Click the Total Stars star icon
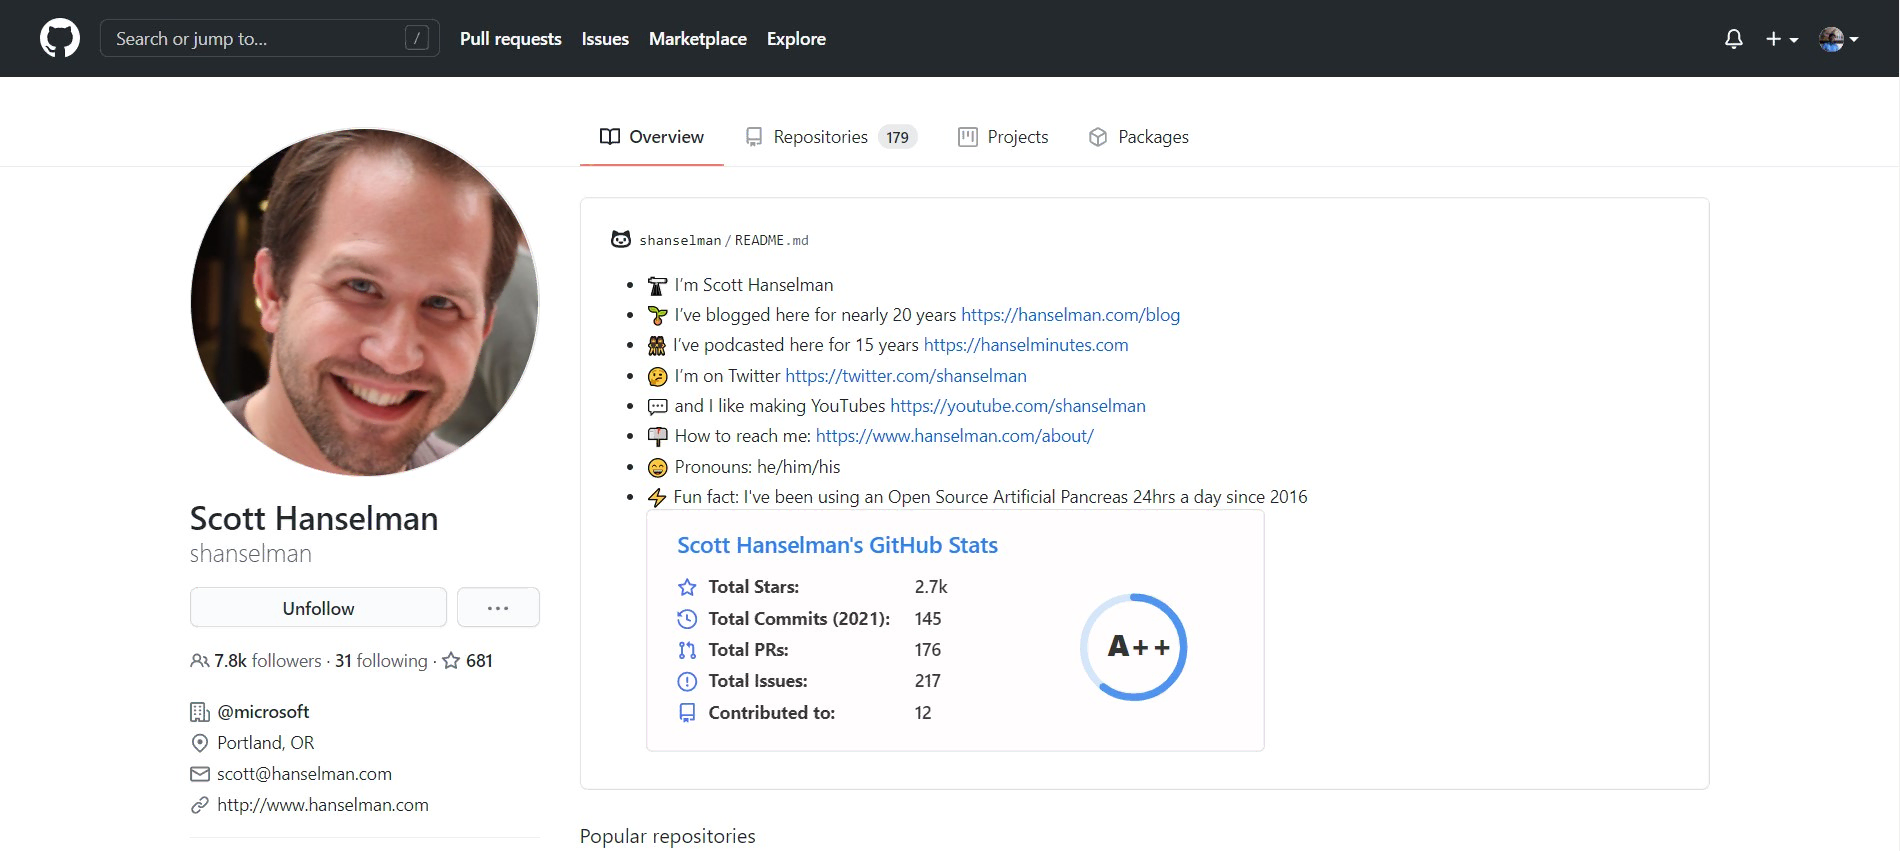Image resolution: width=1900 pixels, height=851 pixels. (687, 587)
